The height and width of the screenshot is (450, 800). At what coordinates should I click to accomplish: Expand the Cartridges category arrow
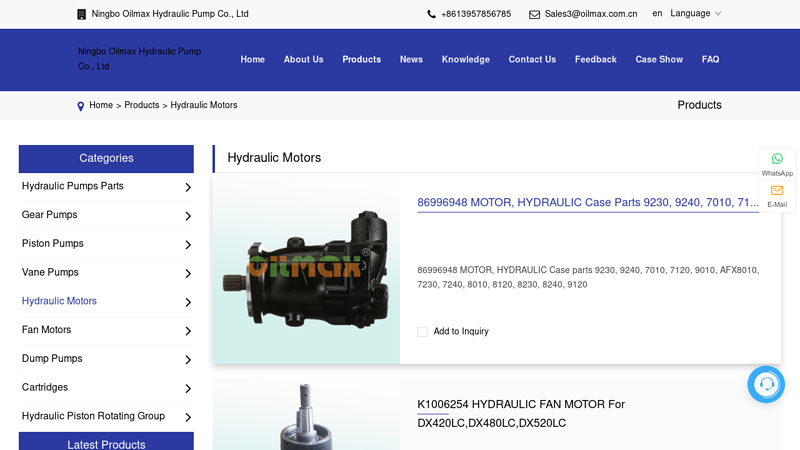click(x=188, y=388)
